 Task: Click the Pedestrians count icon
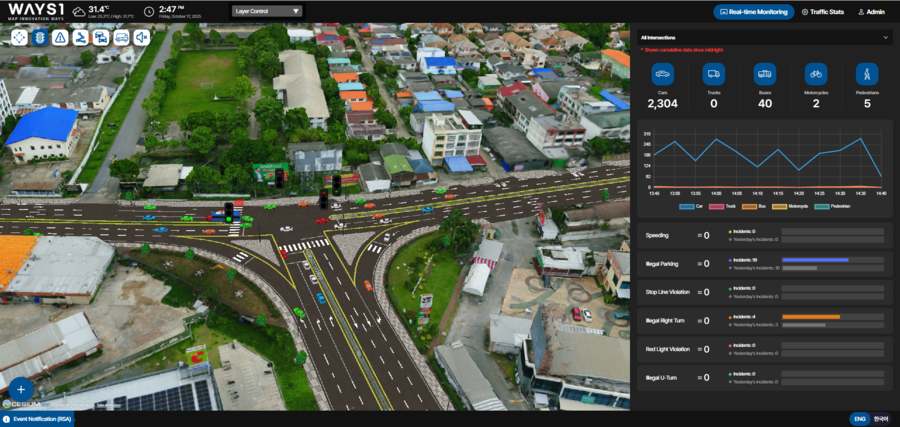(866, 73)
